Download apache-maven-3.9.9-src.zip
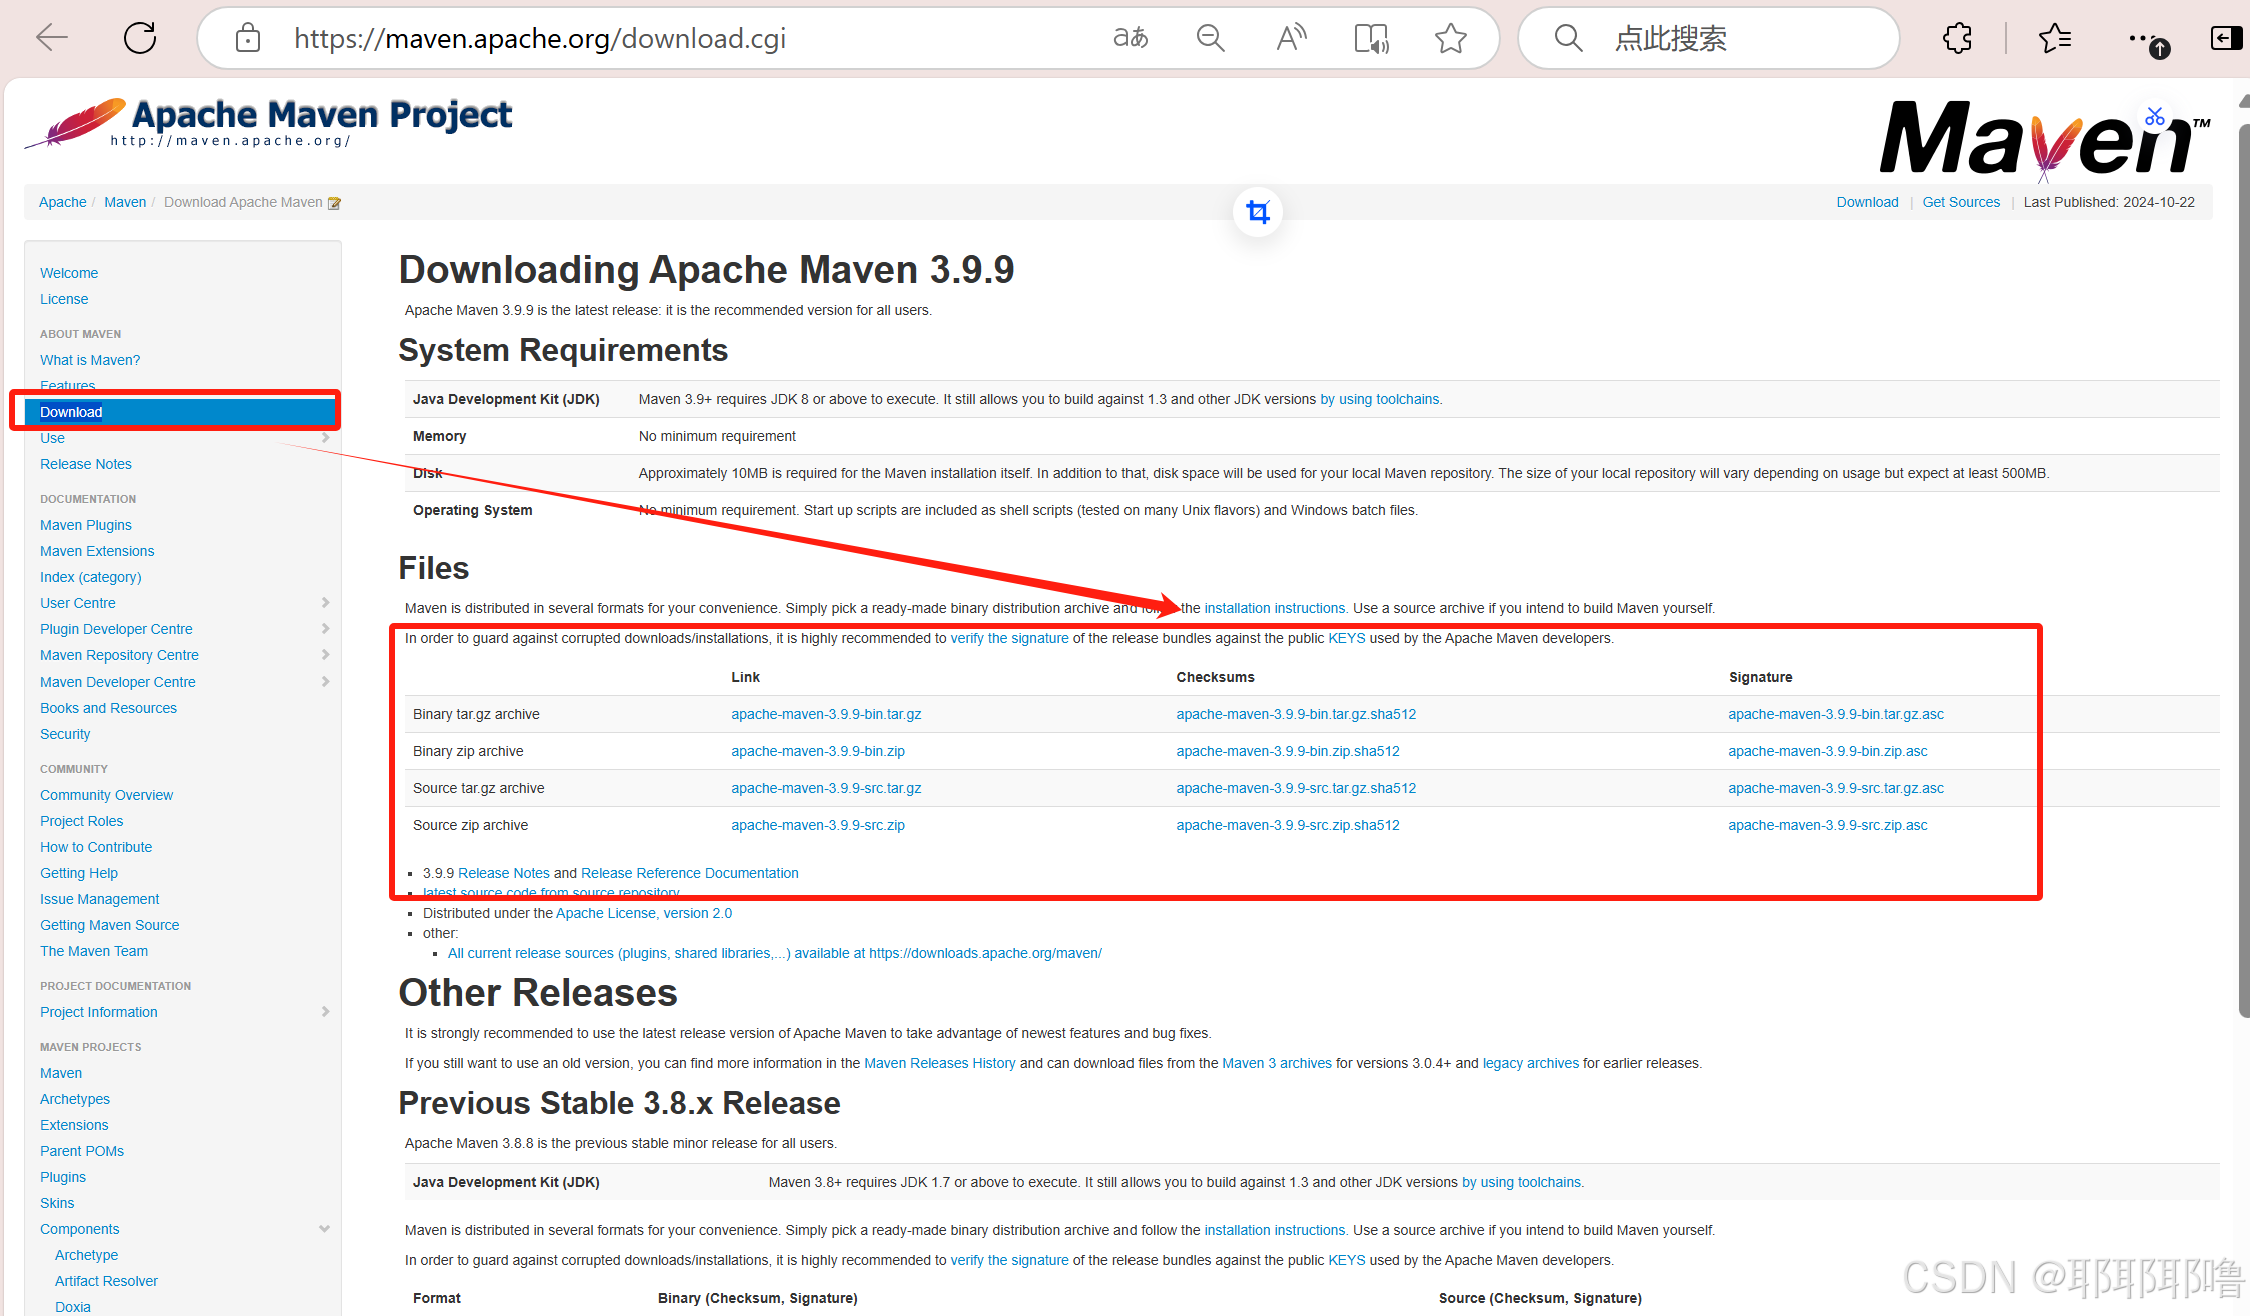2250x1316 pixels. [x=818, y=825]
